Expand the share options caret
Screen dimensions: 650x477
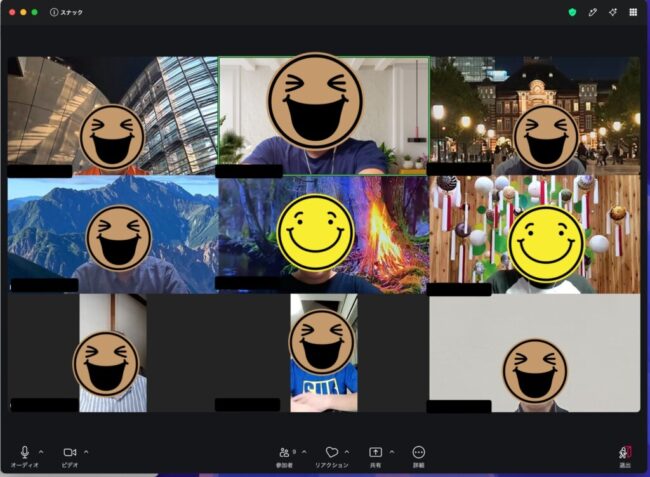coord(392,452)
